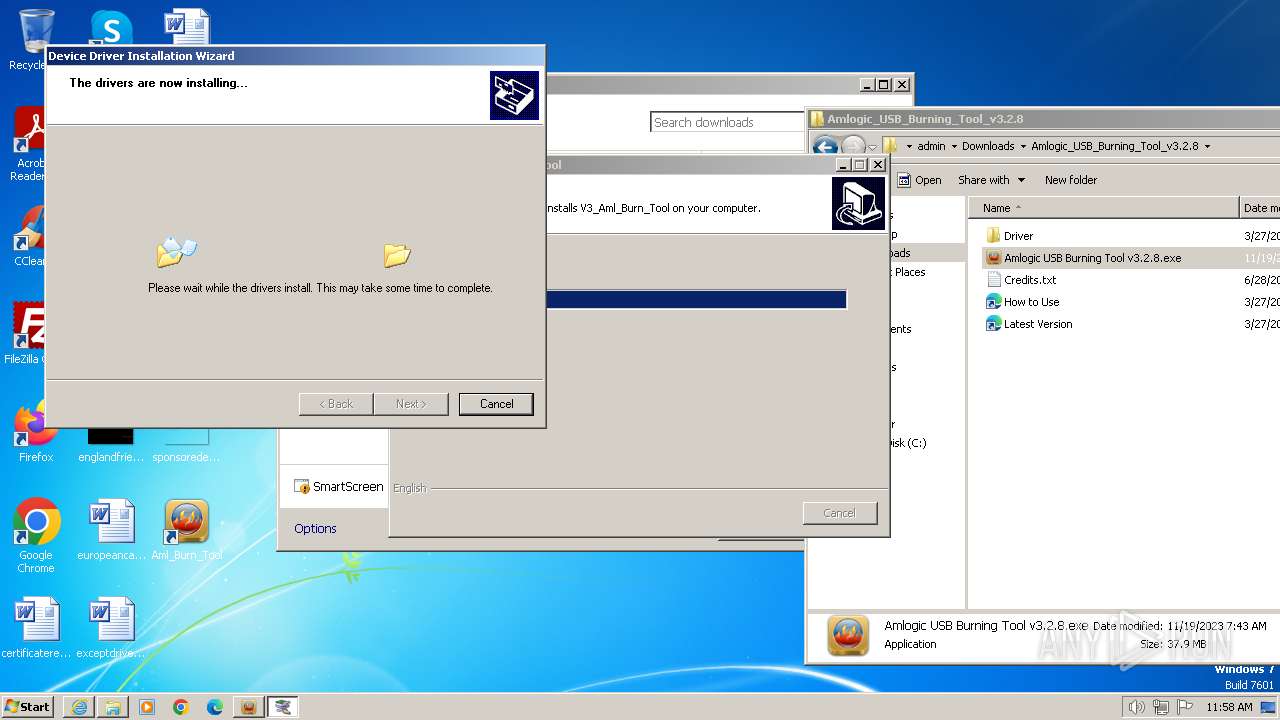
Task: Open exceptdrive Word document on desktop
Action: click(111, 628)
